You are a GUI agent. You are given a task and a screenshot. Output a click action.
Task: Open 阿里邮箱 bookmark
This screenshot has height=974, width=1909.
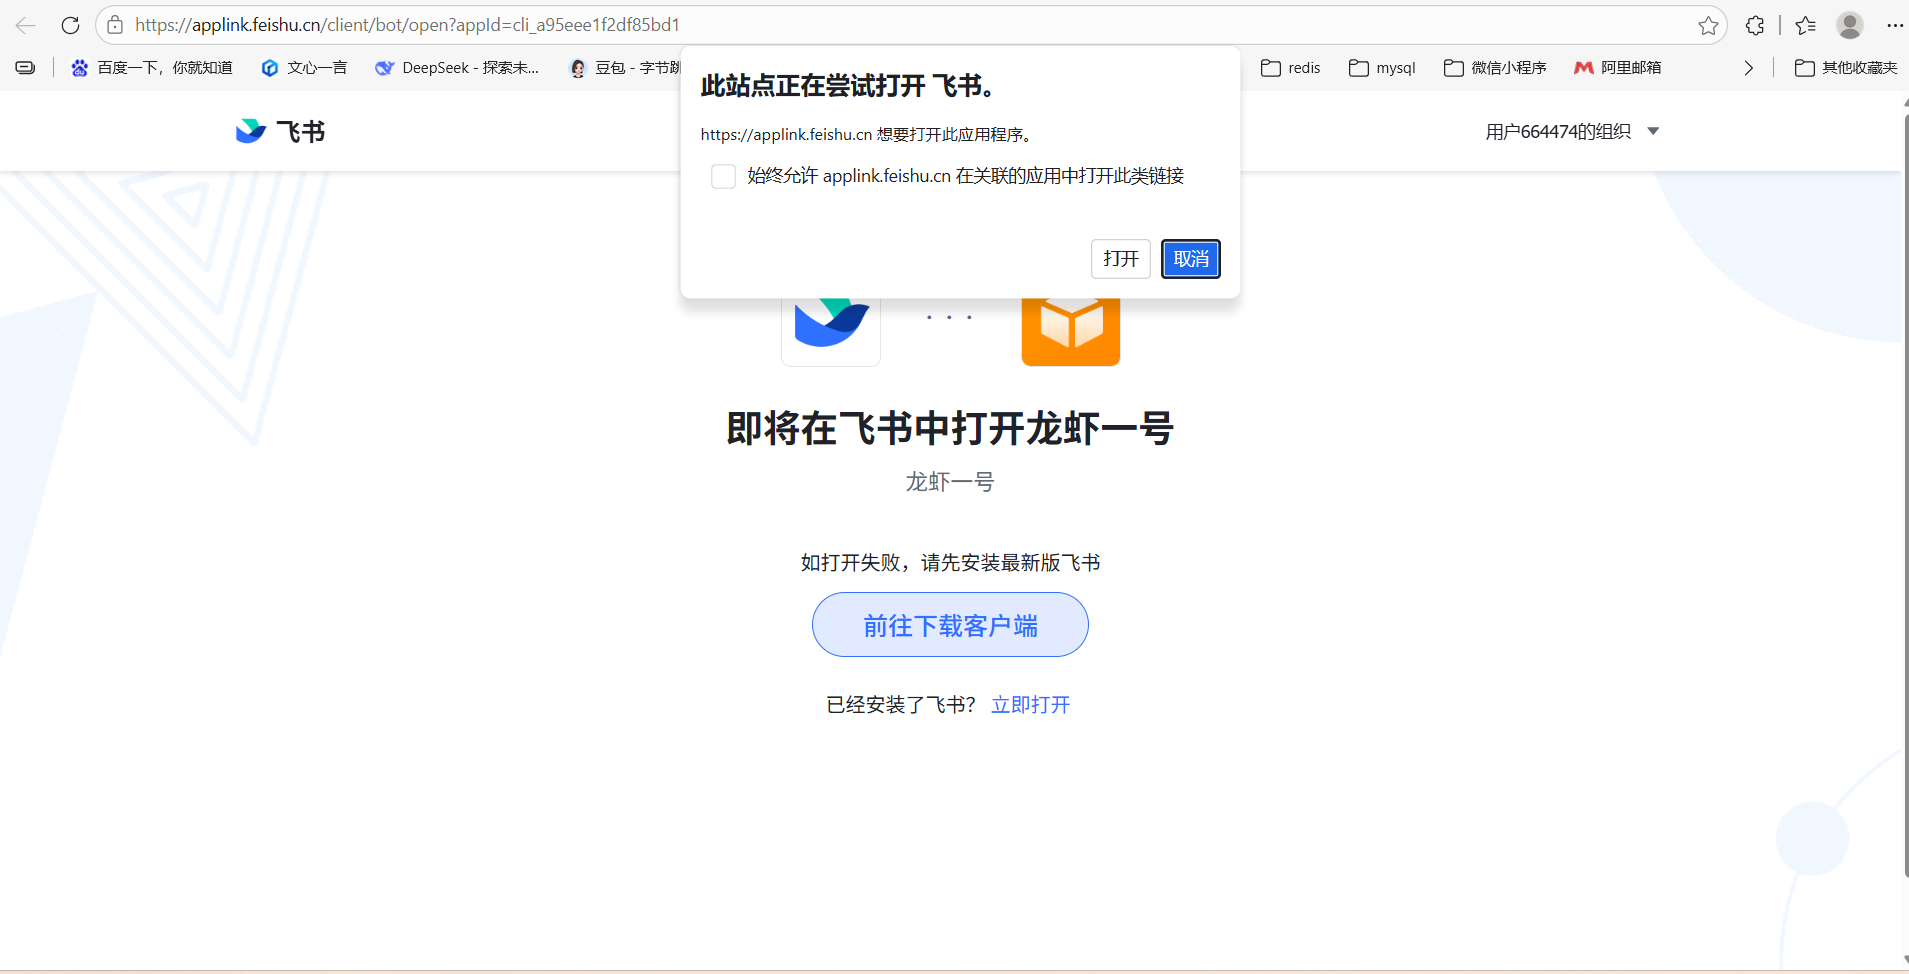pyautogui.click(x=1617, y=68)
